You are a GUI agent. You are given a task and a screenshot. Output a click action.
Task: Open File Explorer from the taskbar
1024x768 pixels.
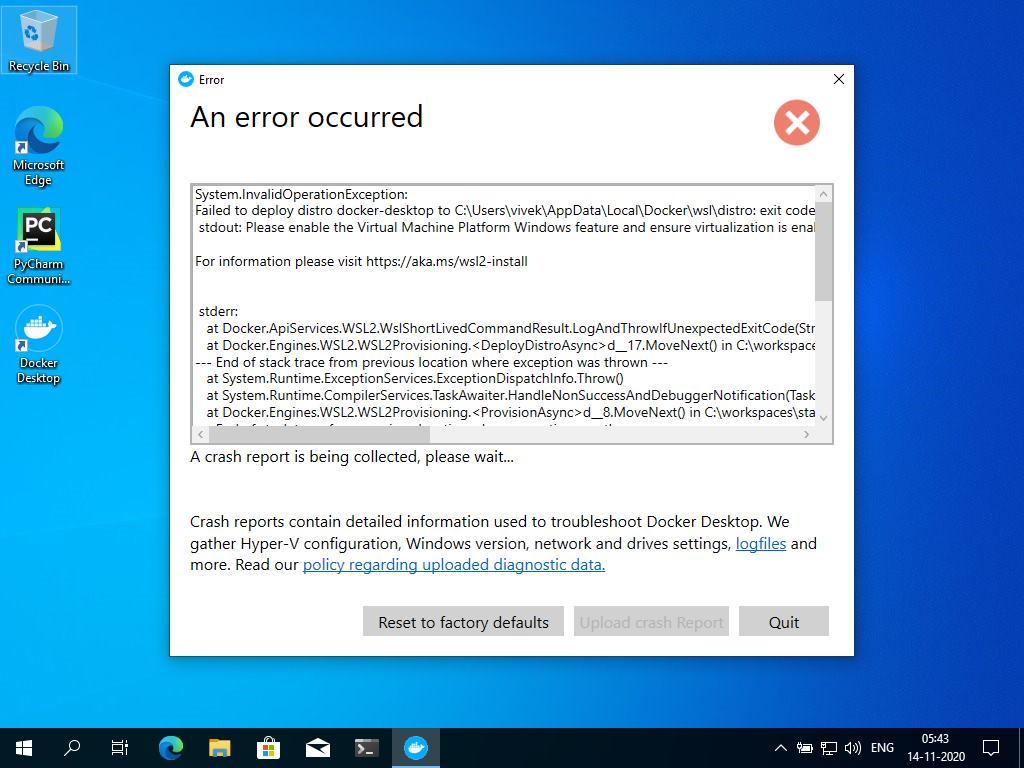coord(219,748)
